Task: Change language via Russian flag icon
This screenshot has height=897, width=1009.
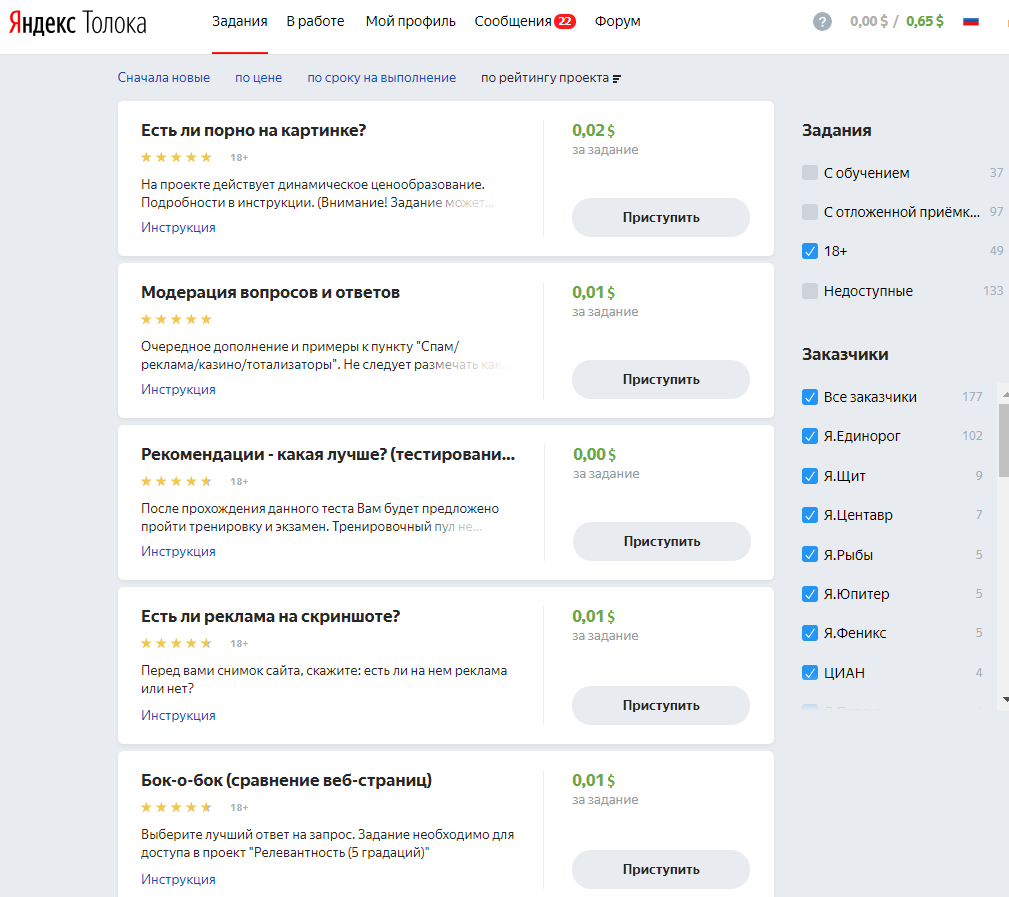Action: [x=970, y=22]
